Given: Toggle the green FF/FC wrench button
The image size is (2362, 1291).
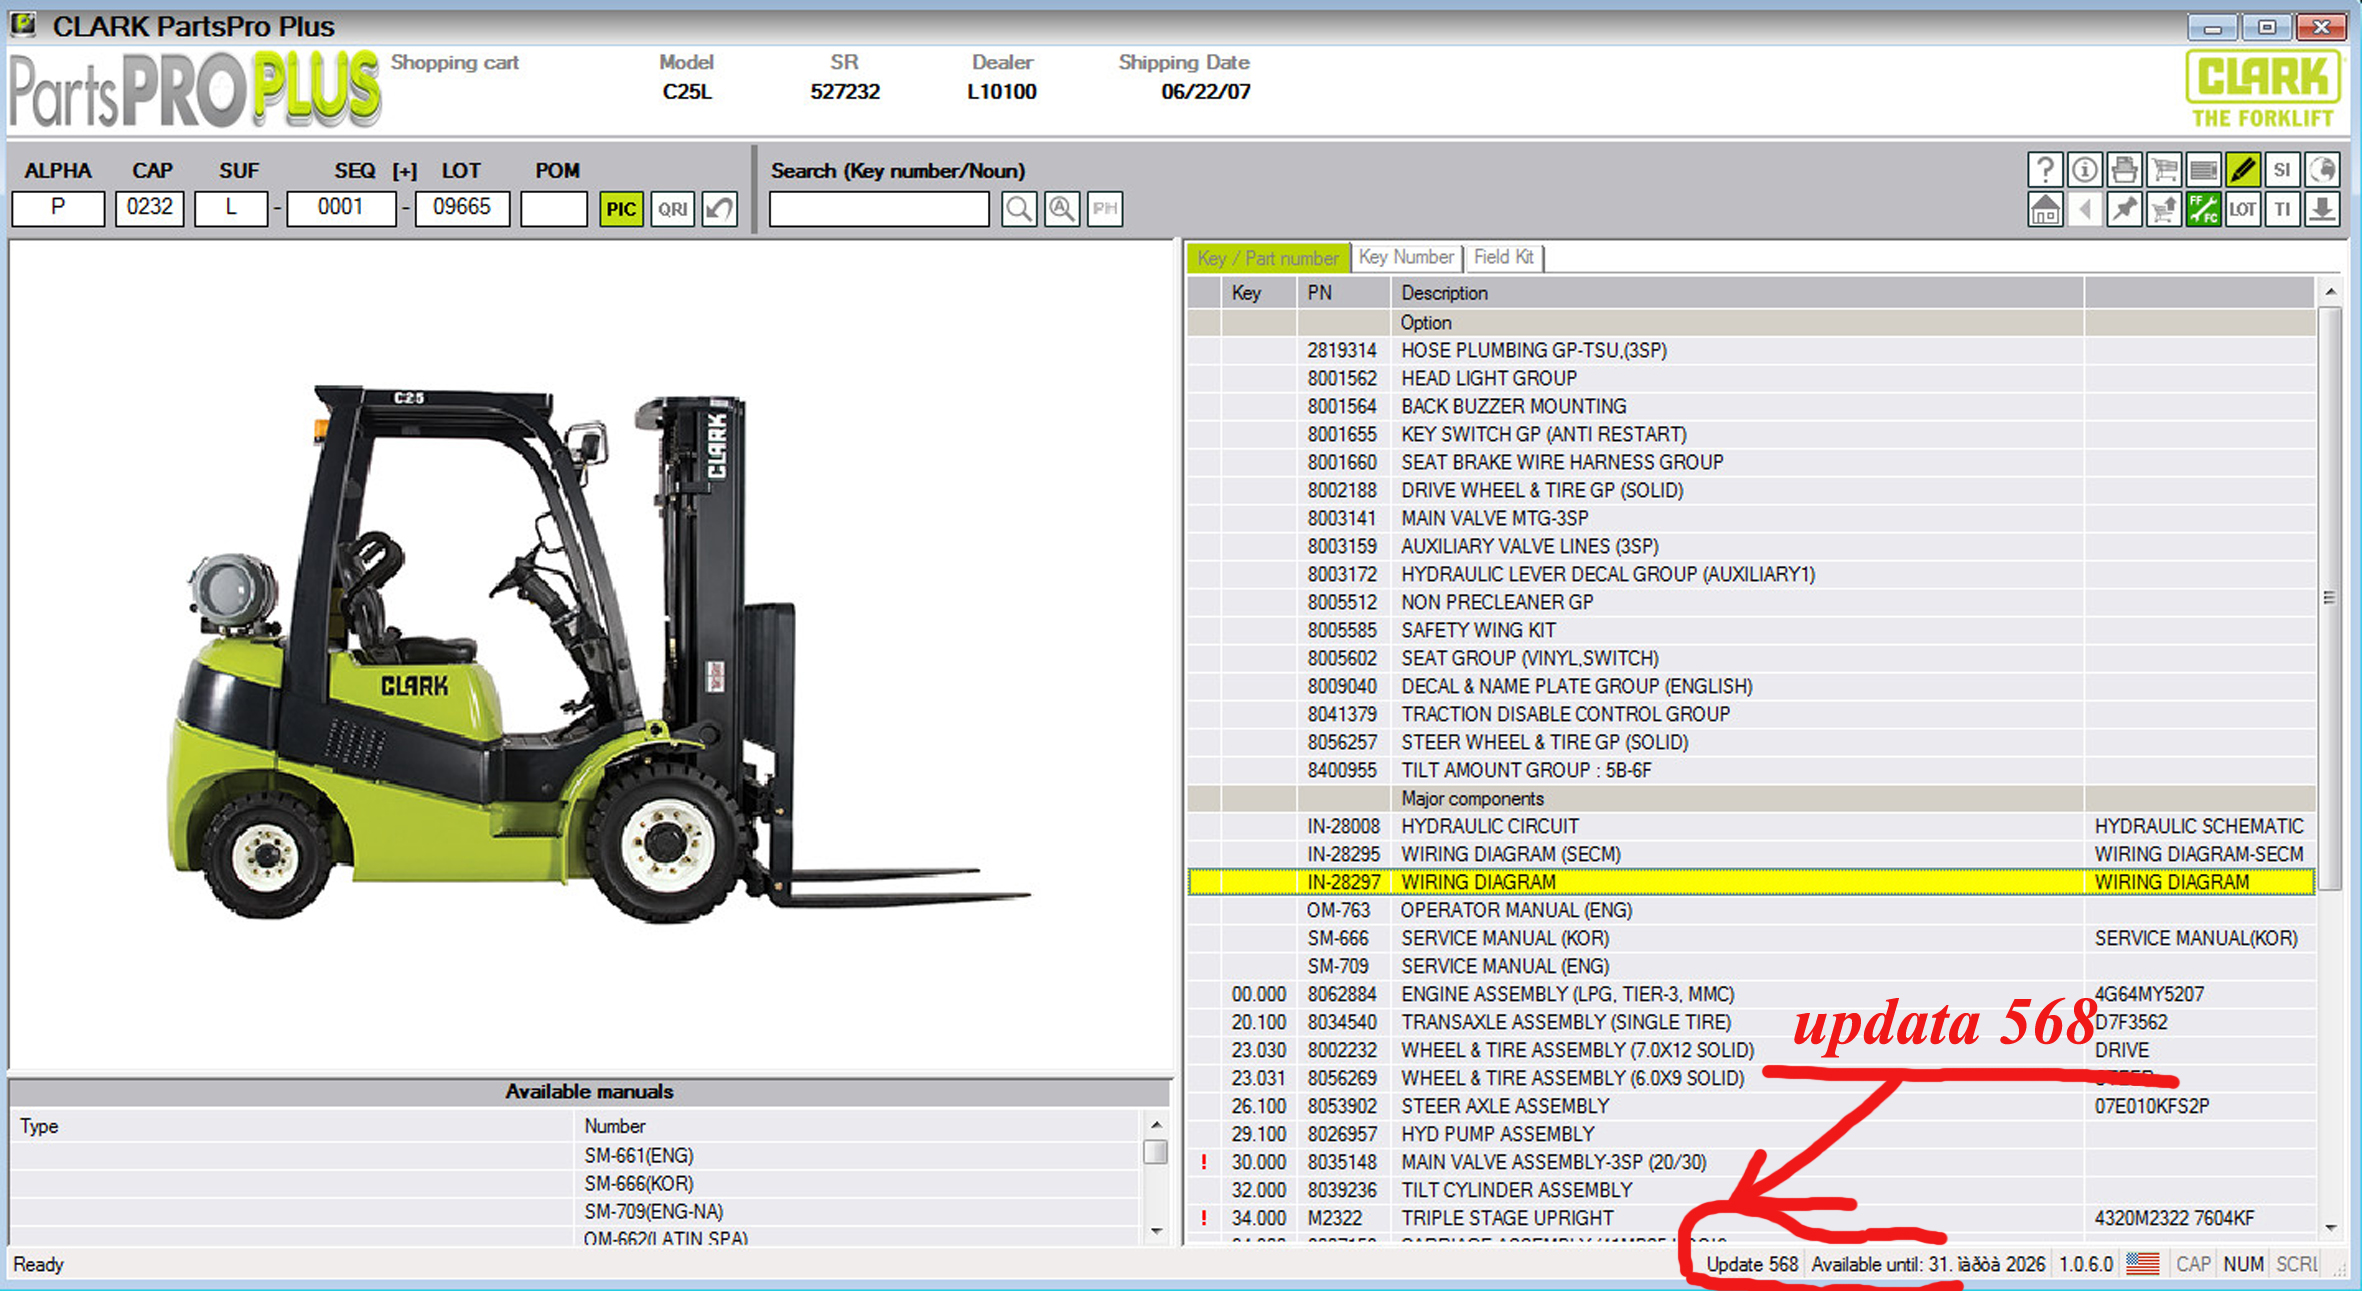Looking at the screenshot, I should [x=2203, y=210].
